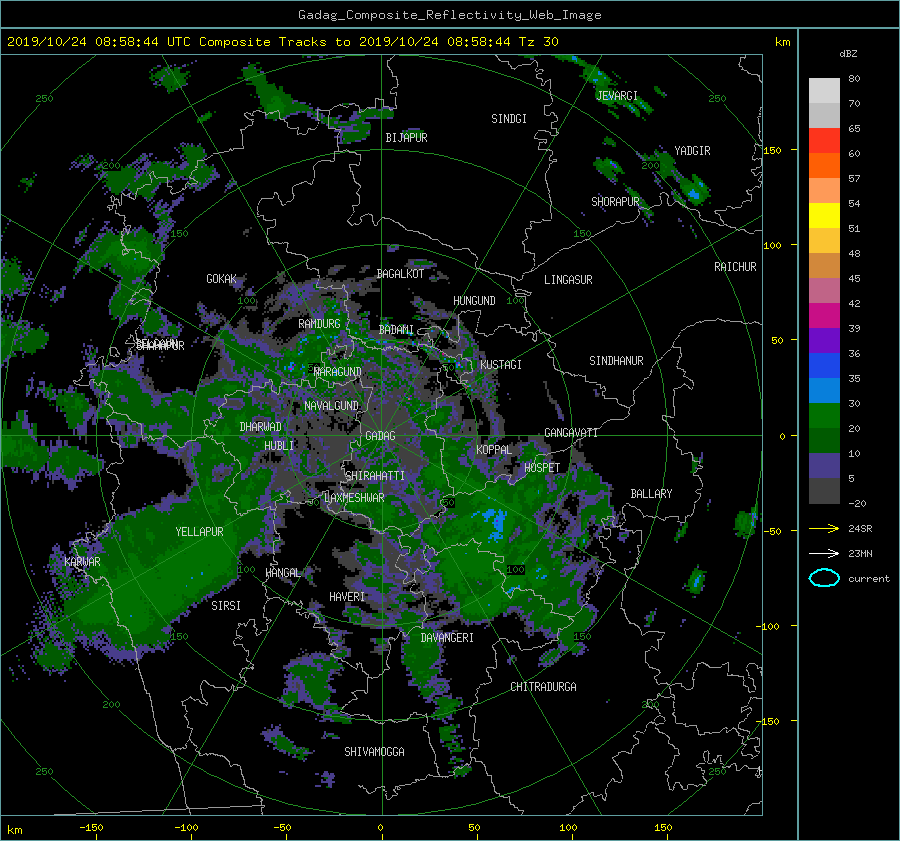Click the HUBLI city label

[279, 446]
